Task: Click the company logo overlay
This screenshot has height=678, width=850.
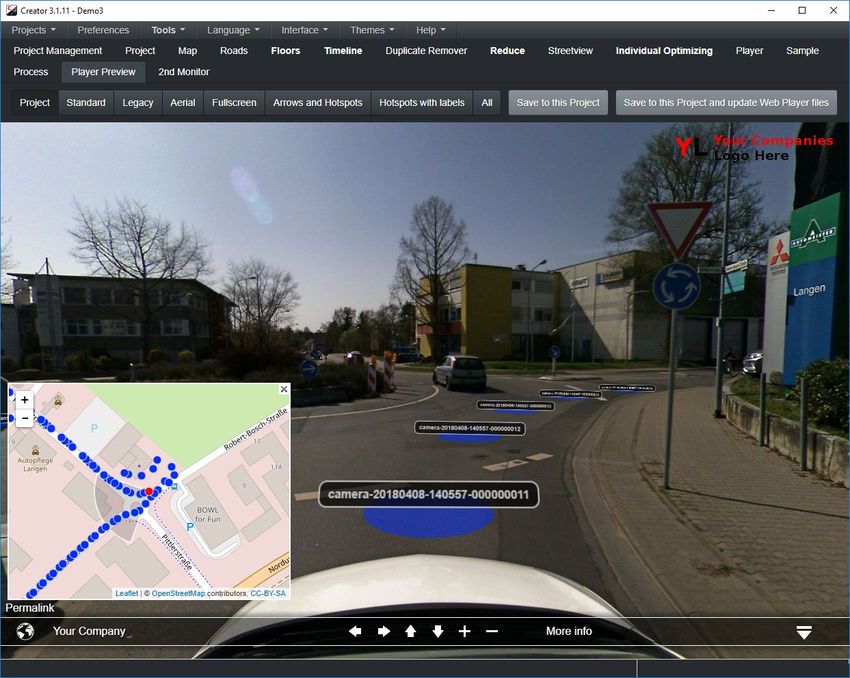Action: [754, 147]
